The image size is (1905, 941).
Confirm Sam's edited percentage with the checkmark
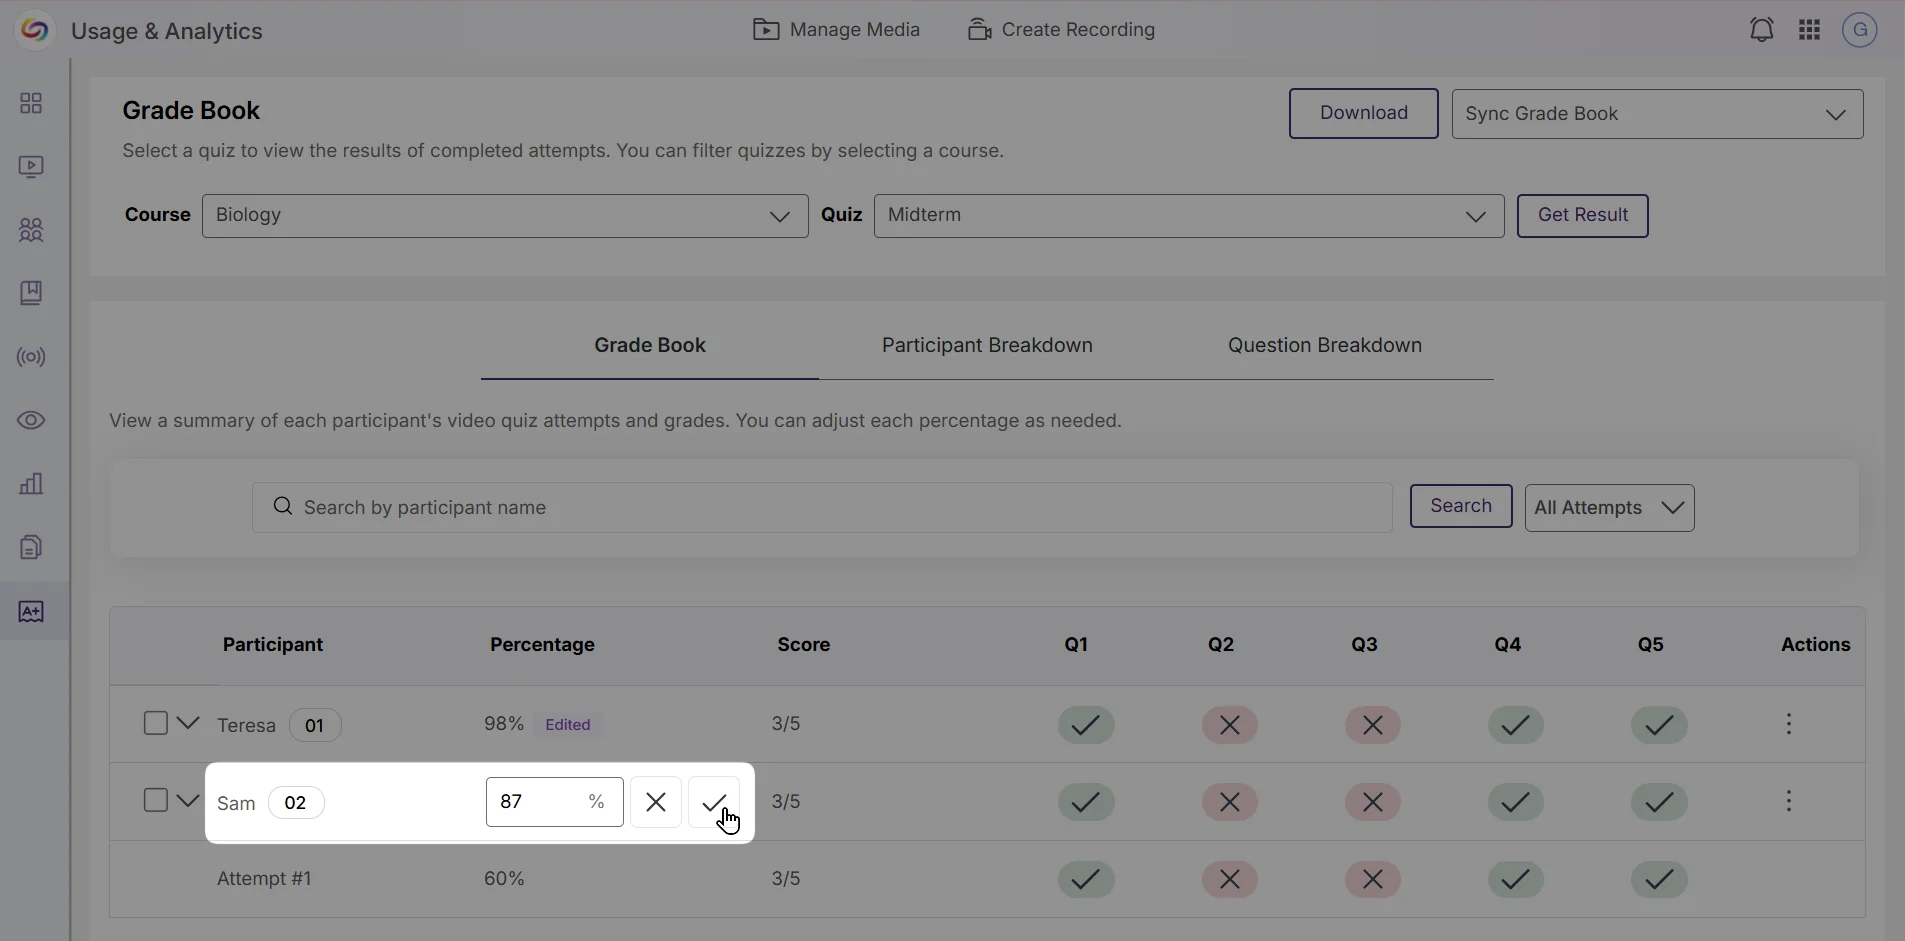[716, 802]
